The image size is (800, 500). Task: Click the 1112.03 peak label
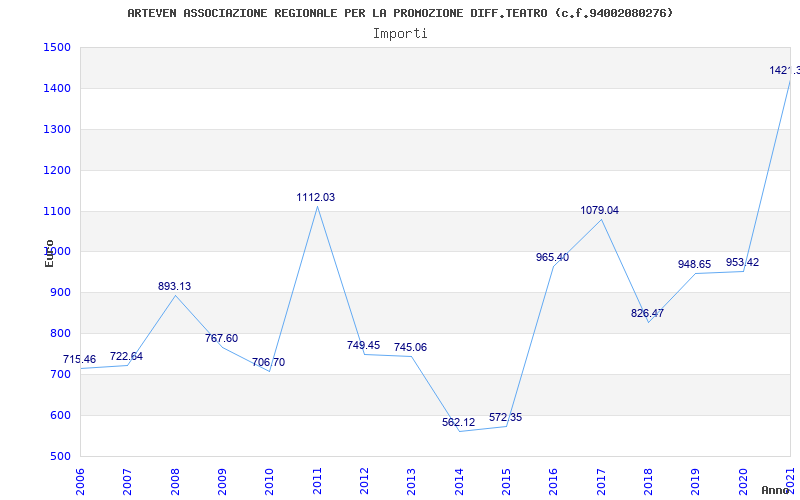(316, 197)
